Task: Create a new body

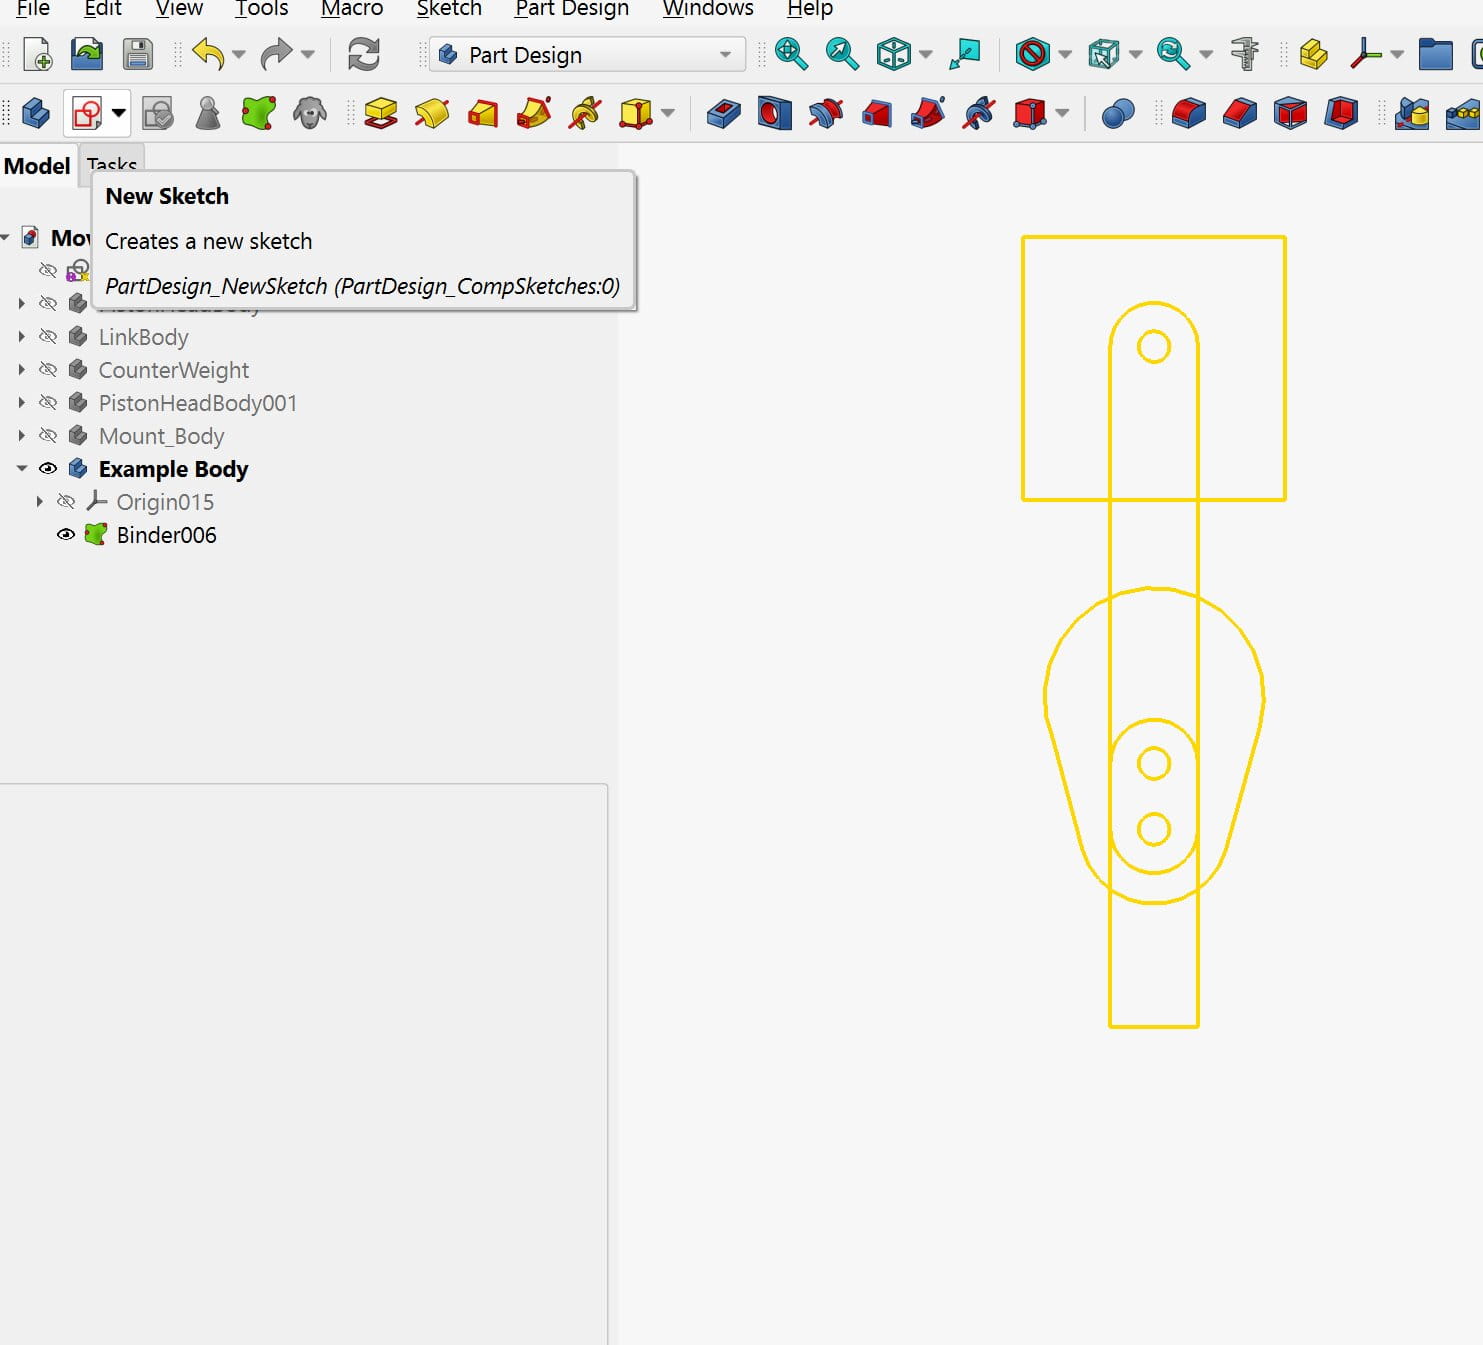Action: tap(36, 114)
